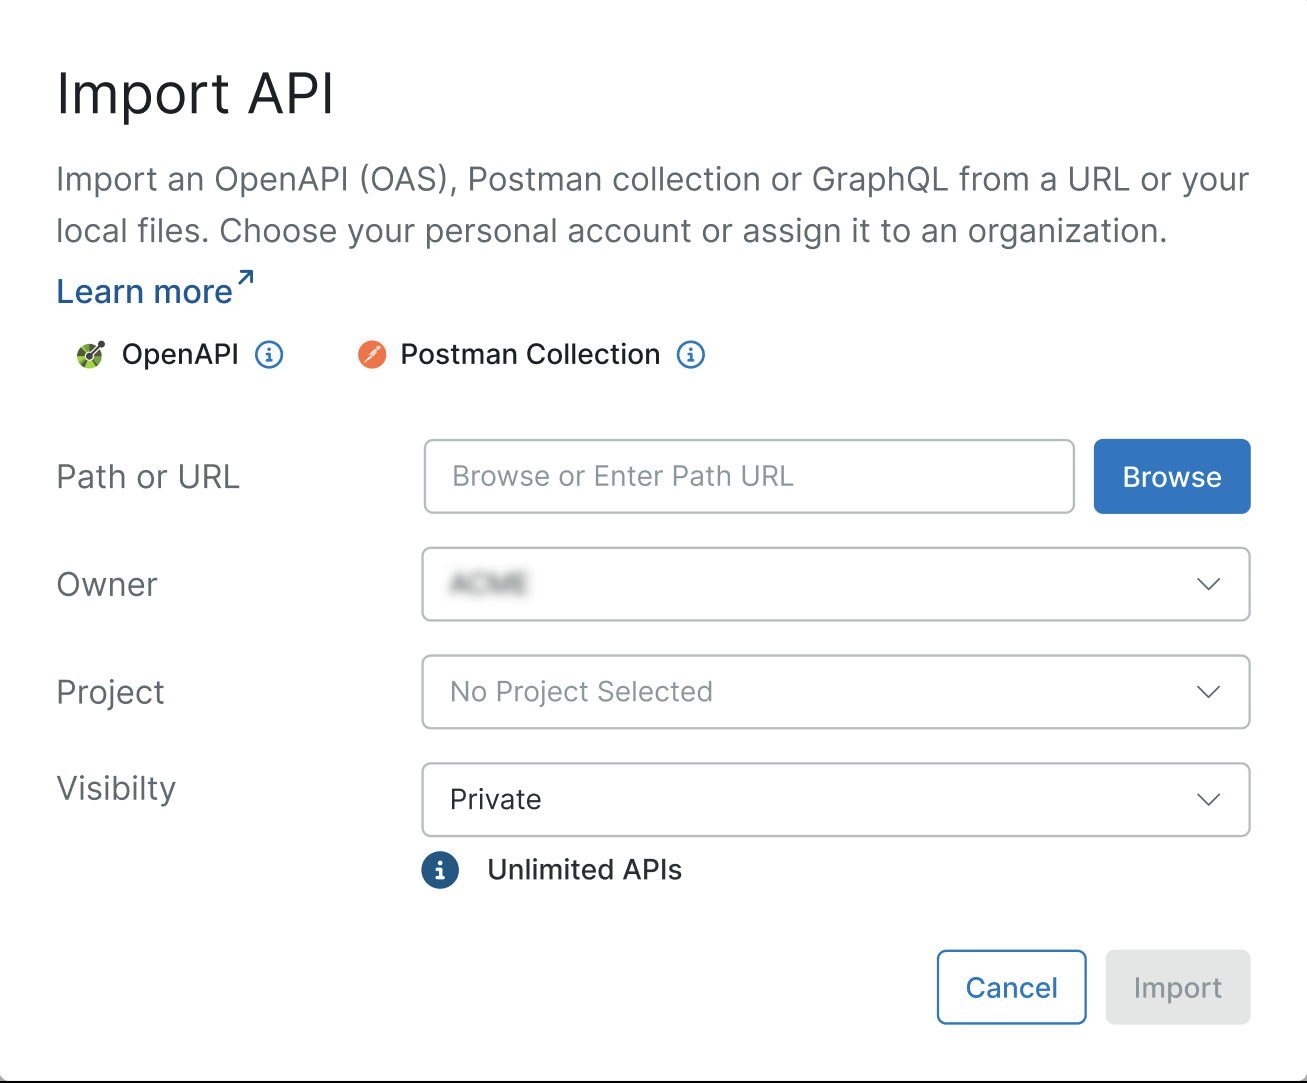Click the info icon next to OpenAPI
Screen dimensions: 1307x1083
(x=268, y=355)
